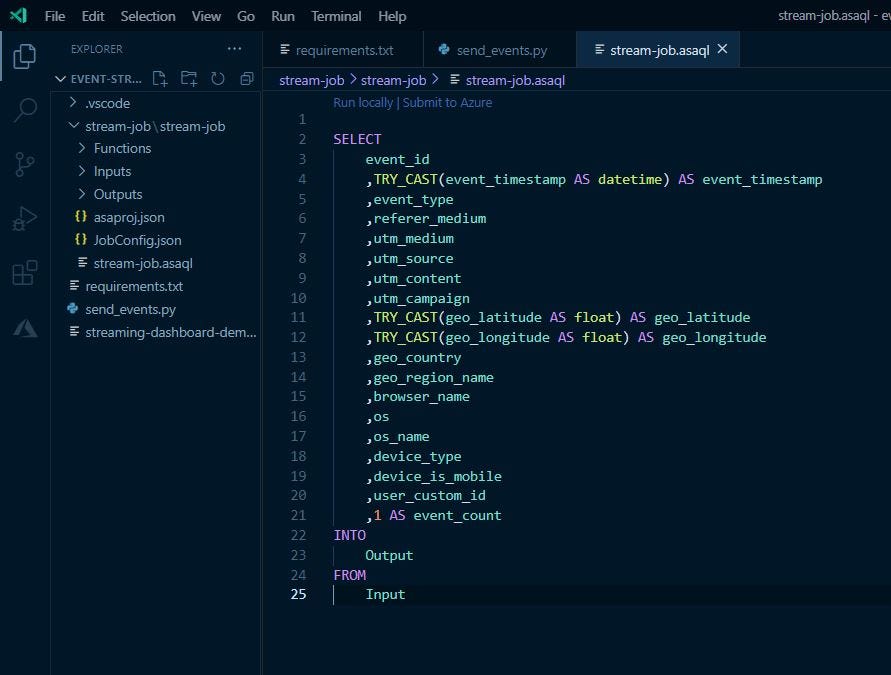Click the Submit to Azure link

pyautogui.click(x=447, y=102)
